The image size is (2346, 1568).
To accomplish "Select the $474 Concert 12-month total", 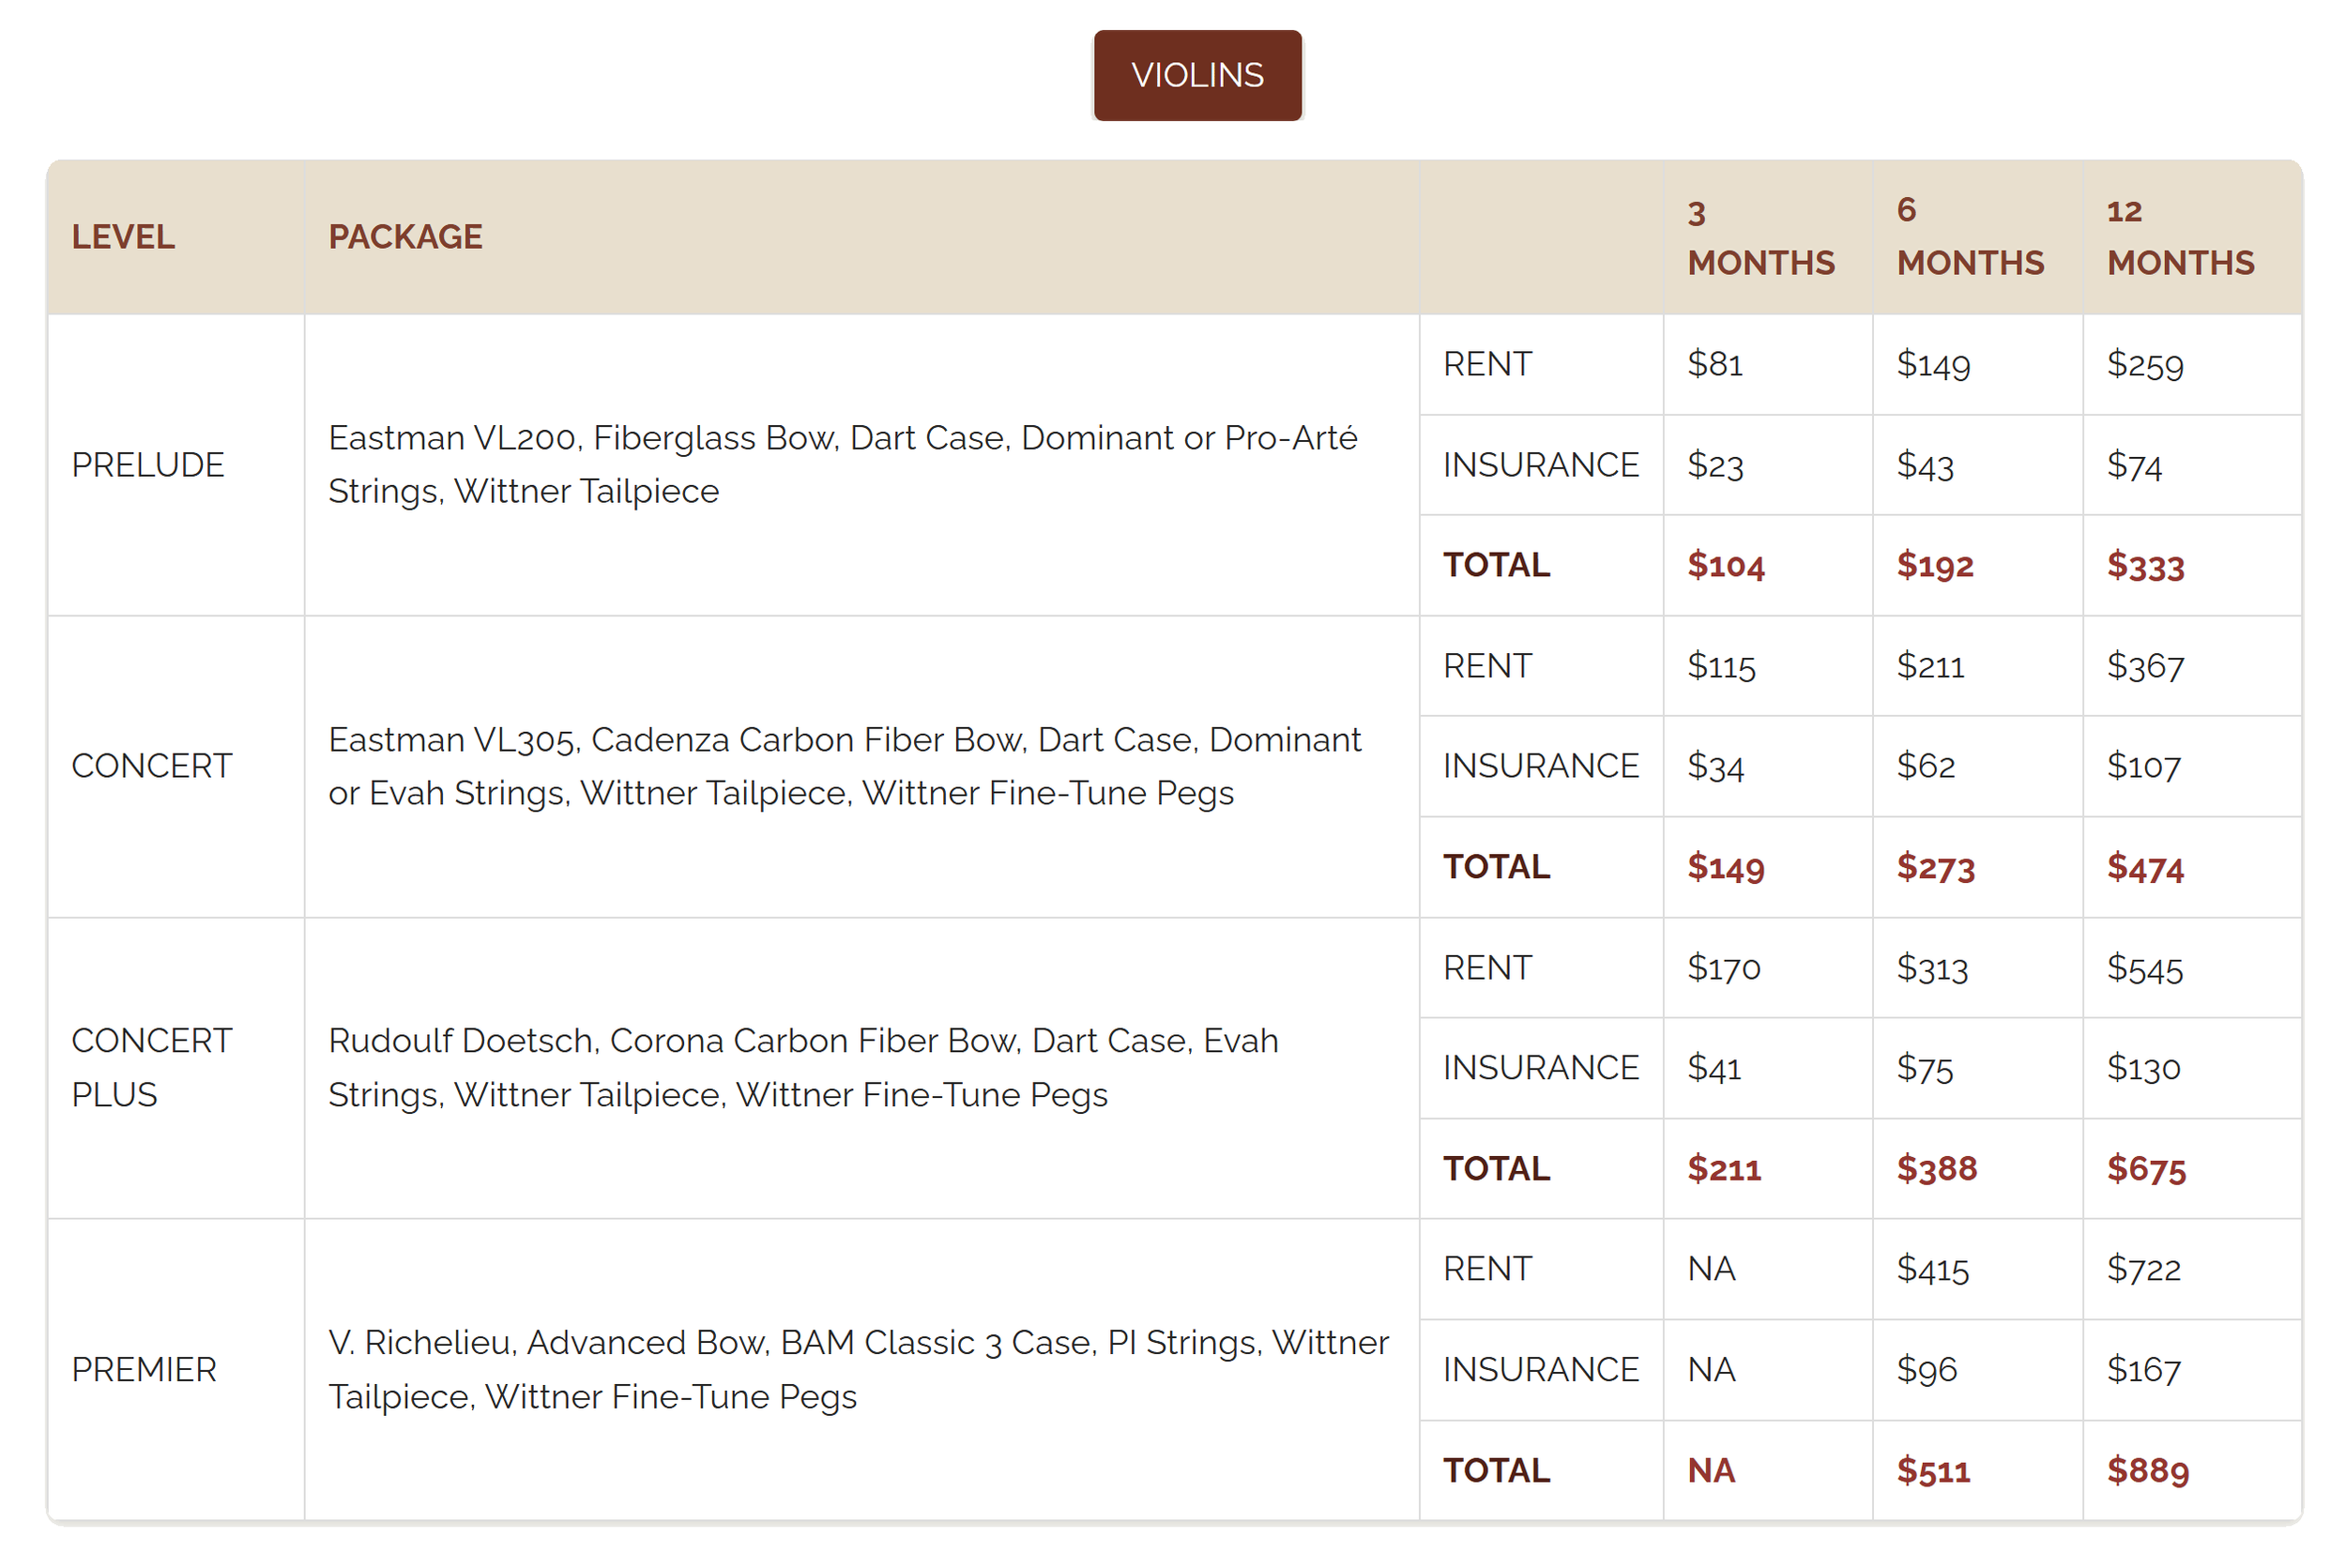I will (x=2145, y=867).
